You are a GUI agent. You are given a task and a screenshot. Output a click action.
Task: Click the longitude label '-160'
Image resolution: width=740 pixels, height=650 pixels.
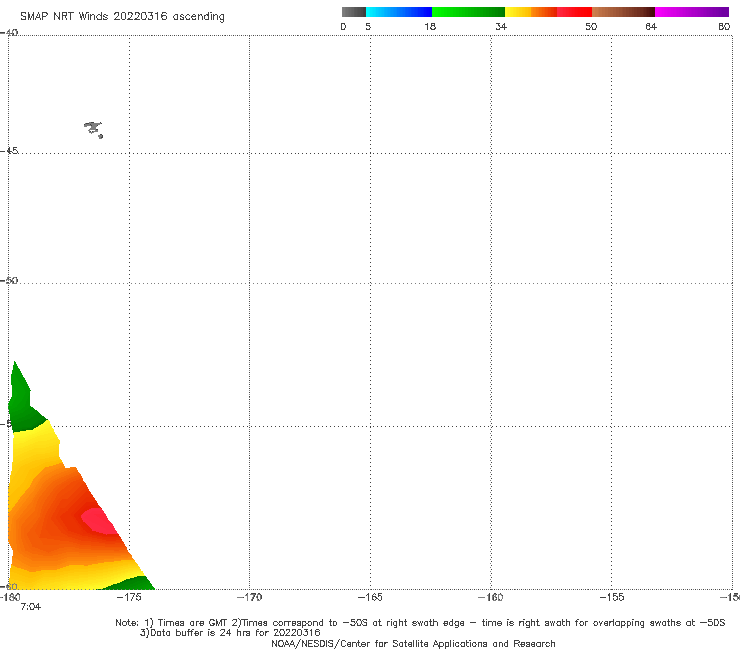coord(491,597)
